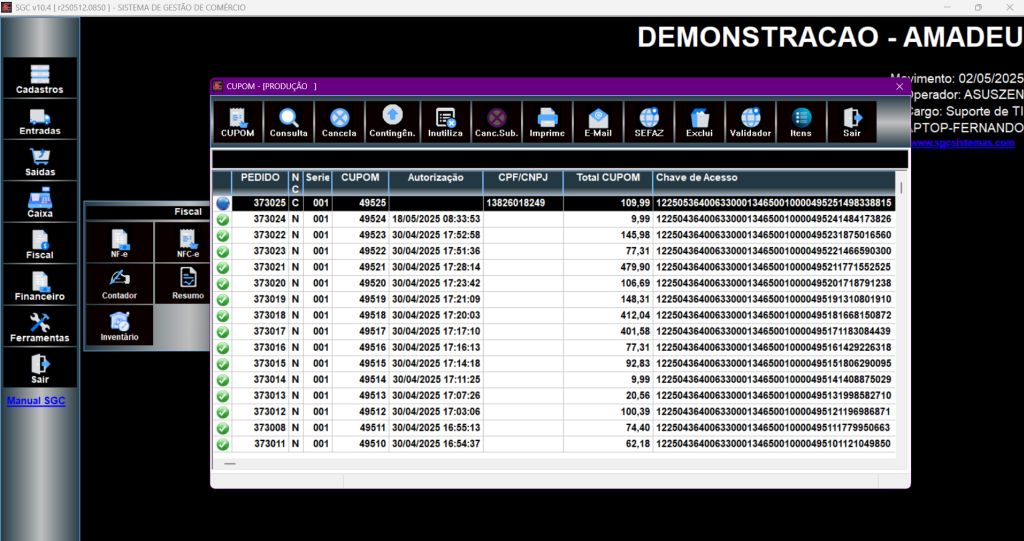Image resolution: width=1024 pixels, height=541 pixels.
Task: Select total cell 92,83
Action: 607,363
